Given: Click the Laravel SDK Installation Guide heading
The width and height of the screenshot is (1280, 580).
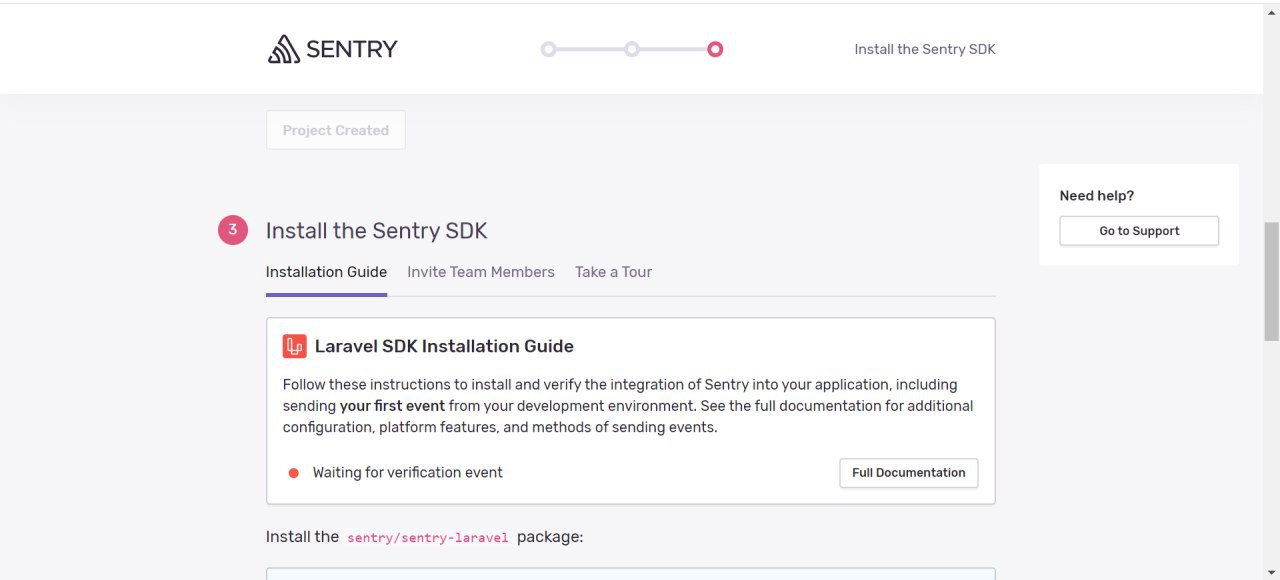Looking at the screenshot, I should pyautogui.click(x=444, y=346).
